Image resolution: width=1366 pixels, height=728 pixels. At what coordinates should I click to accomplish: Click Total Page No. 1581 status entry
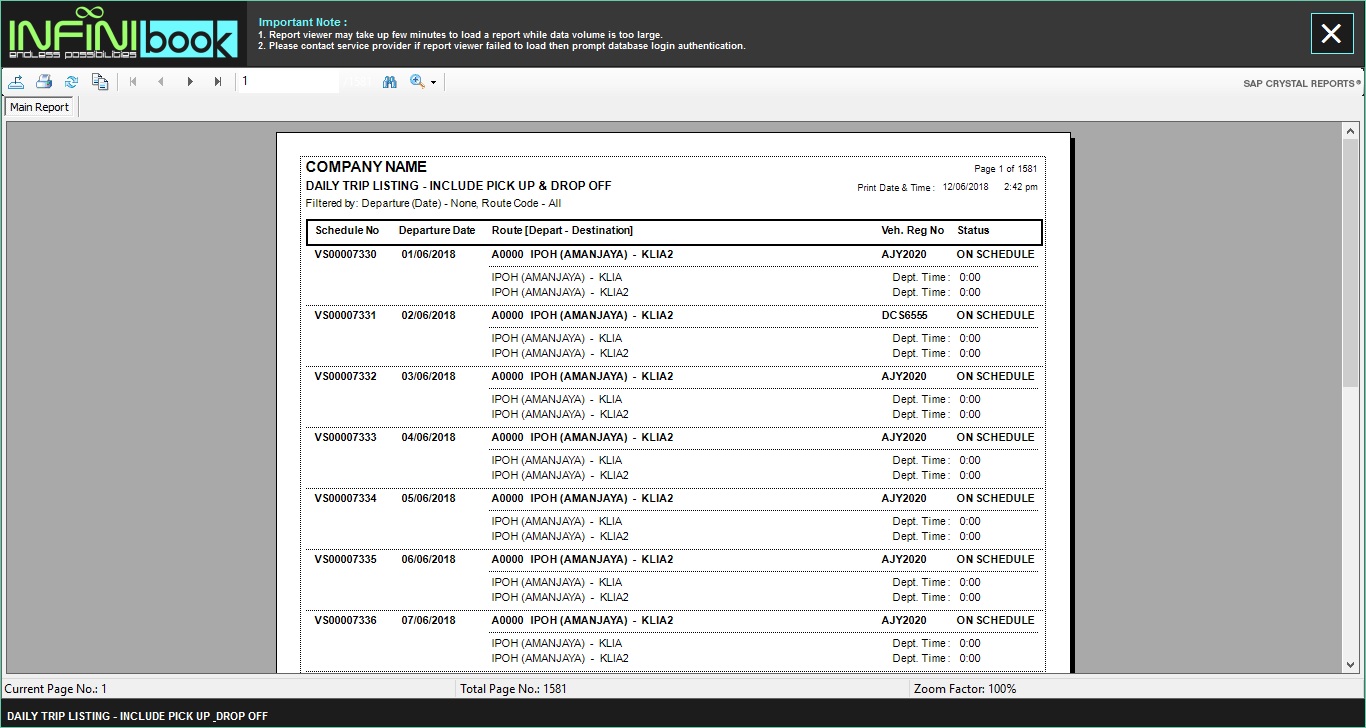pyautogui.click(x=513, y=689)
